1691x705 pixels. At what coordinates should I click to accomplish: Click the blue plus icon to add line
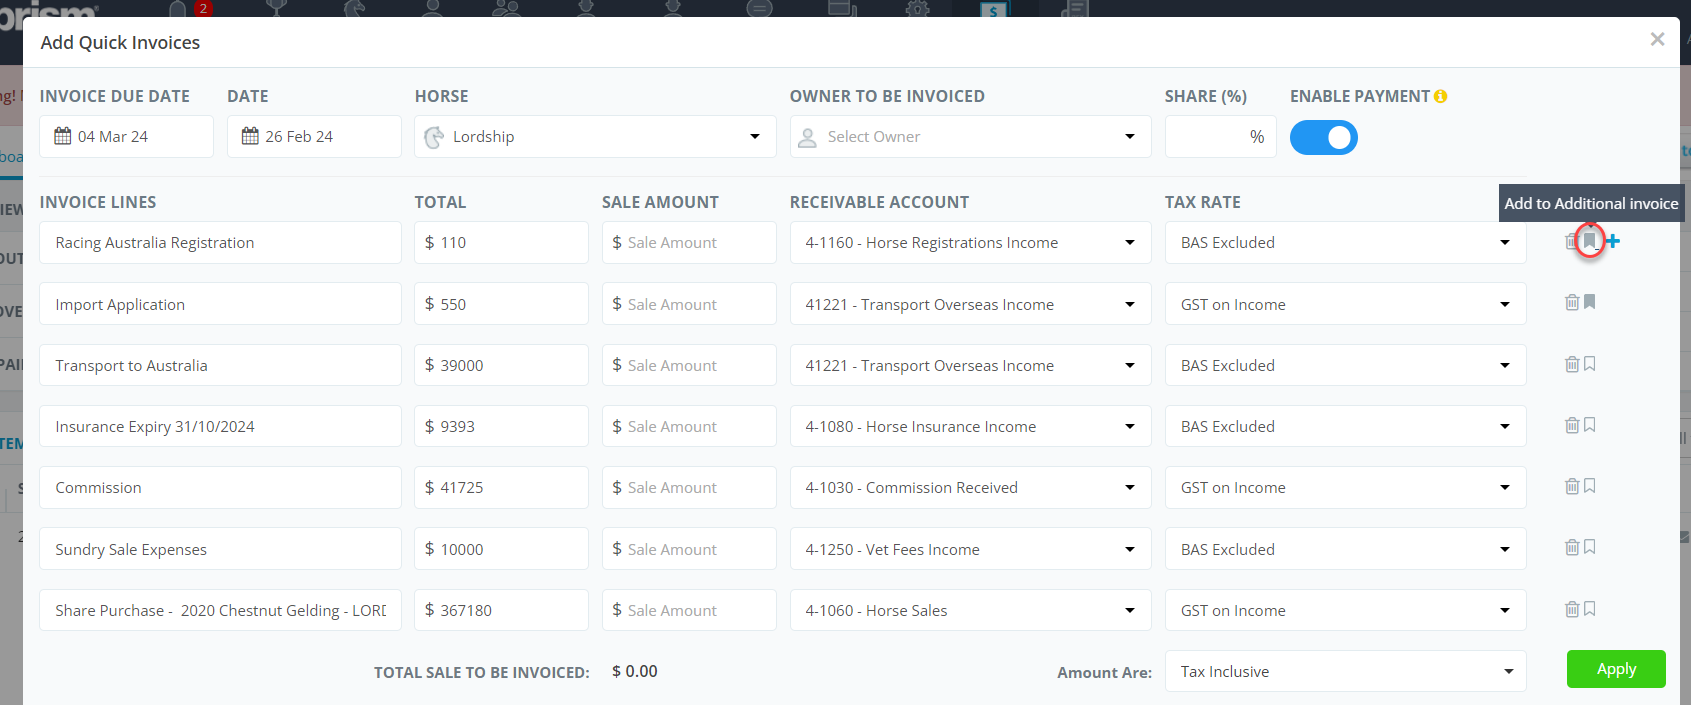pos(1612,241)
